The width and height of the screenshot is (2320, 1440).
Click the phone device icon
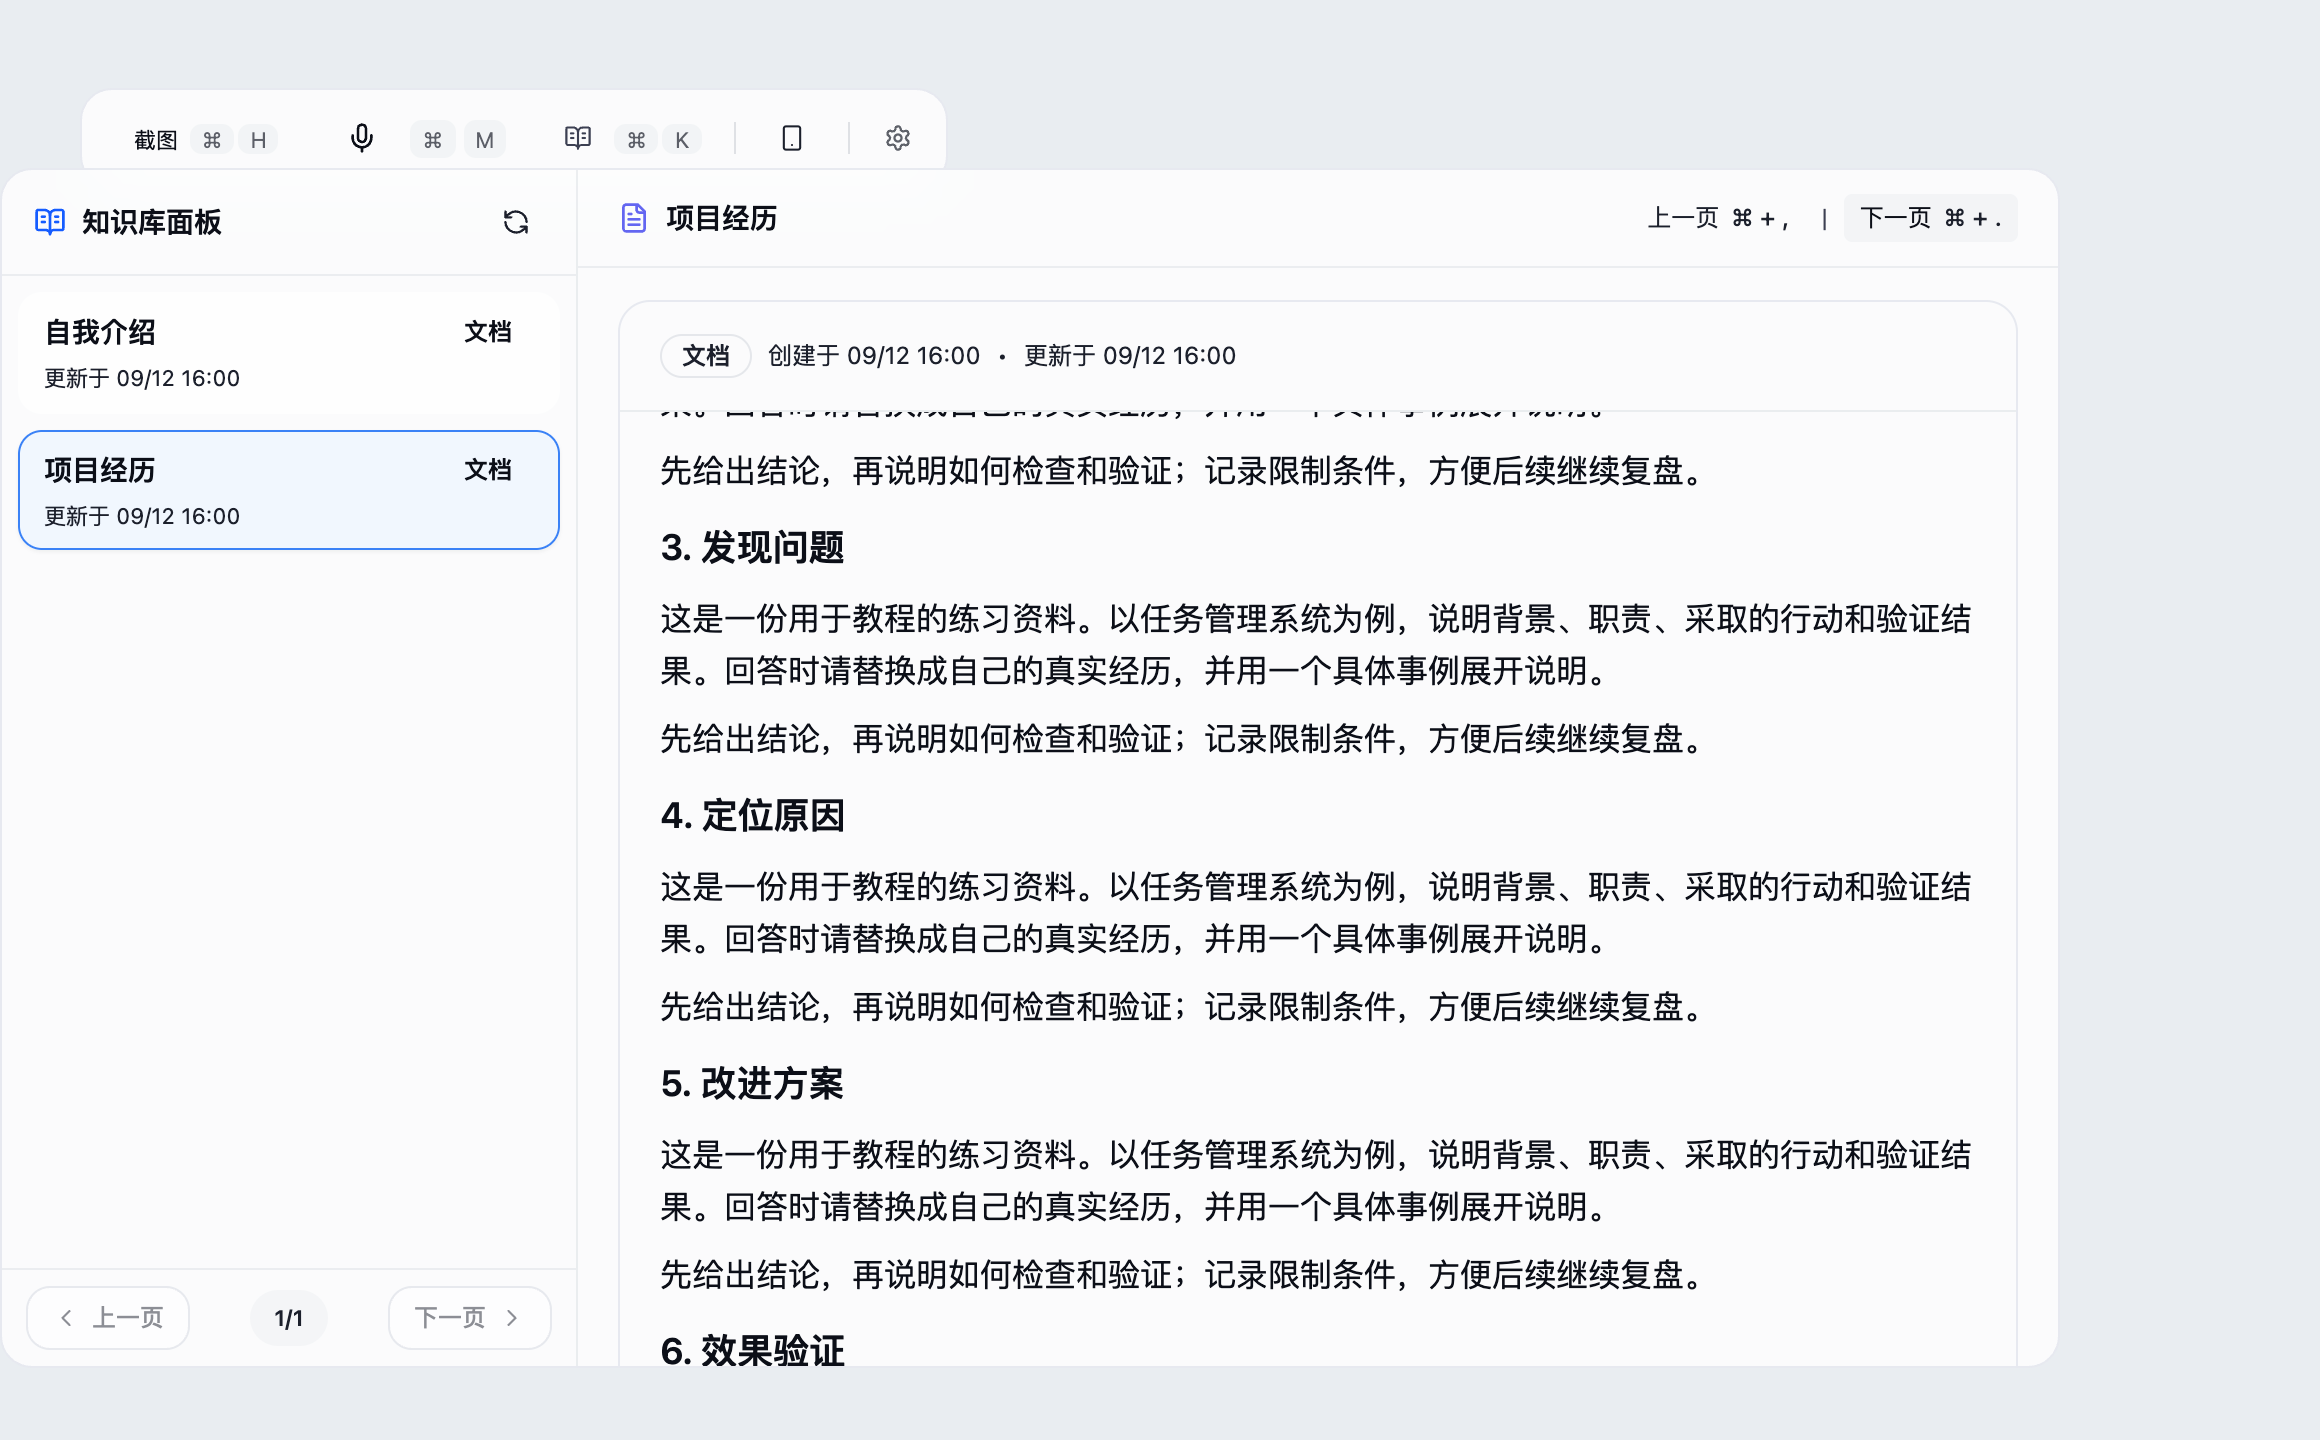(792, 138)
